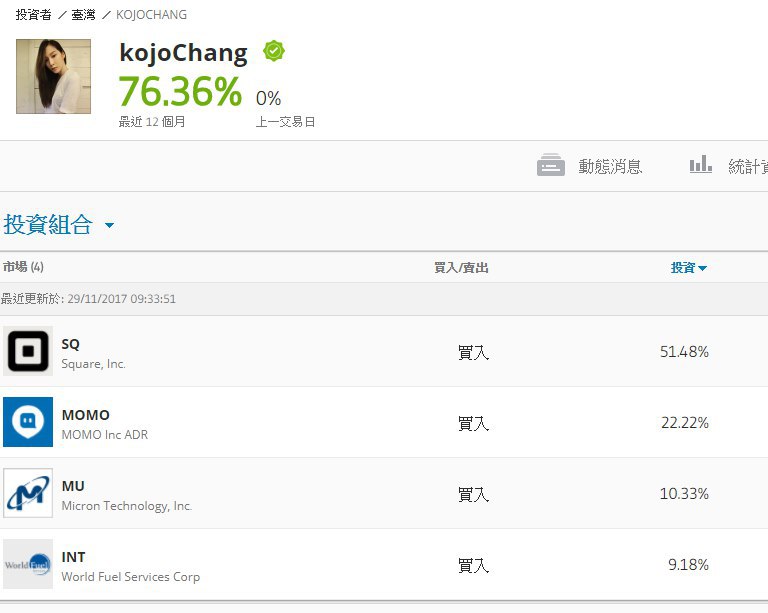Click 買入 in the SQ row

473,352
